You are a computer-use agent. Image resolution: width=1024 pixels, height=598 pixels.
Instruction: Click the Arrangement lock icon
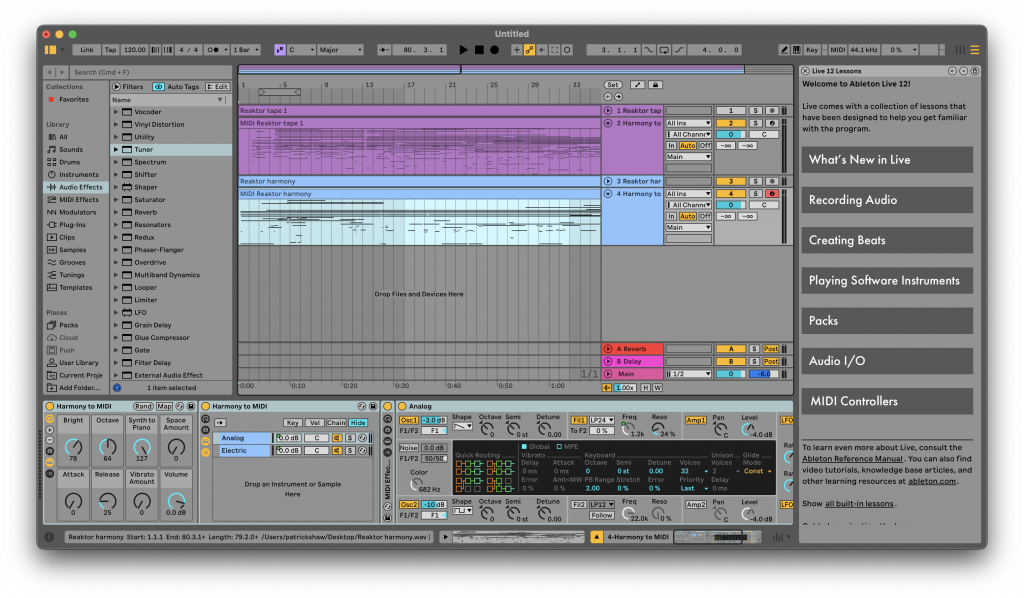click(656, 85)
